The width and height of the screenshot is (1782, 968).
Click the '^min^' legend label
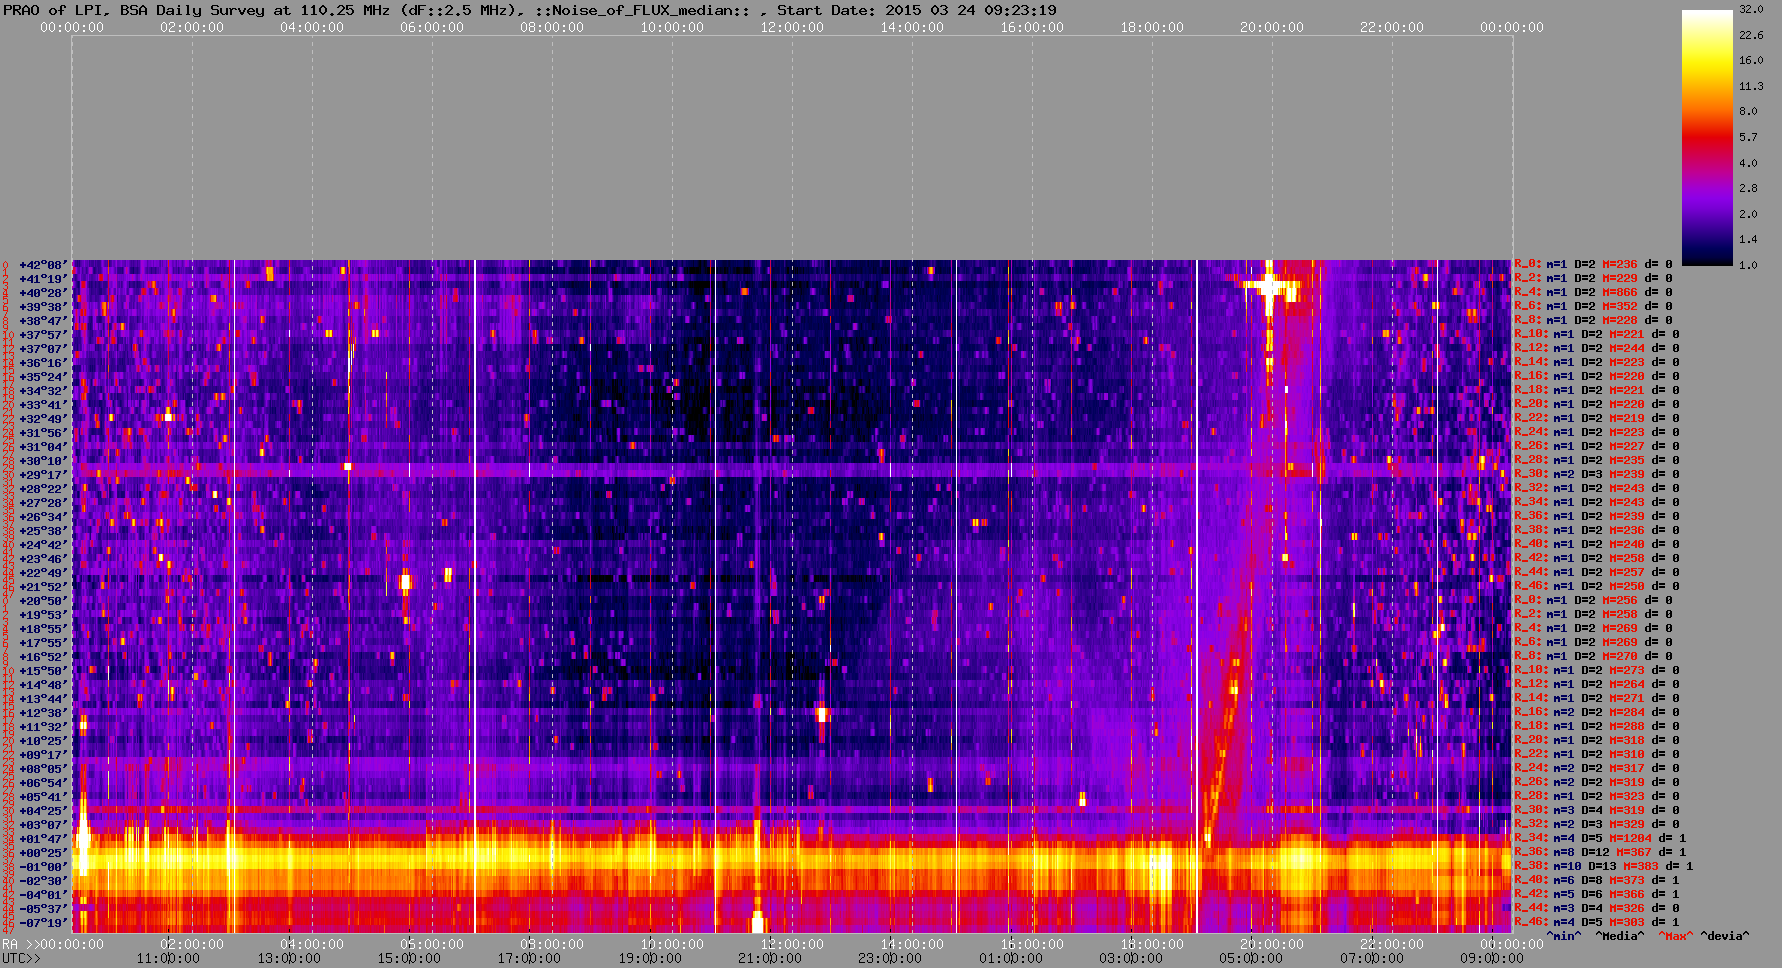1564,937
